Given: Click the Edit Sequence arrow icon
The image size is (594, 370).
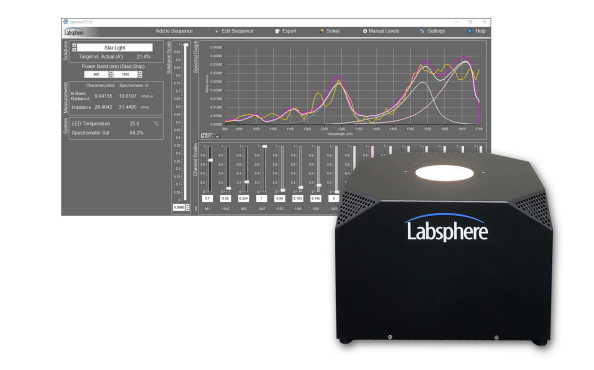Looking at the screenshot, I should (217, 31).
